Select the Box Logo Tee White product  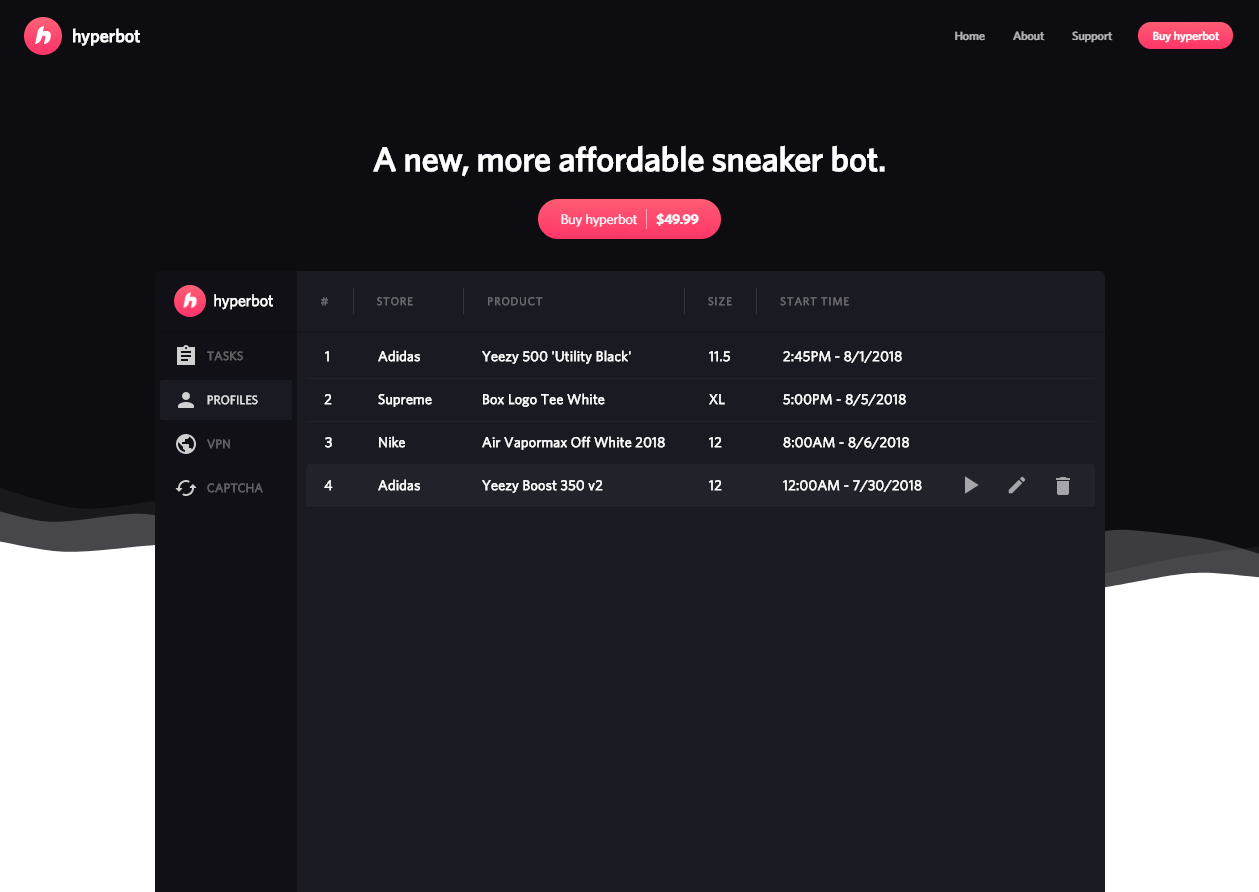tap(543, 400)
